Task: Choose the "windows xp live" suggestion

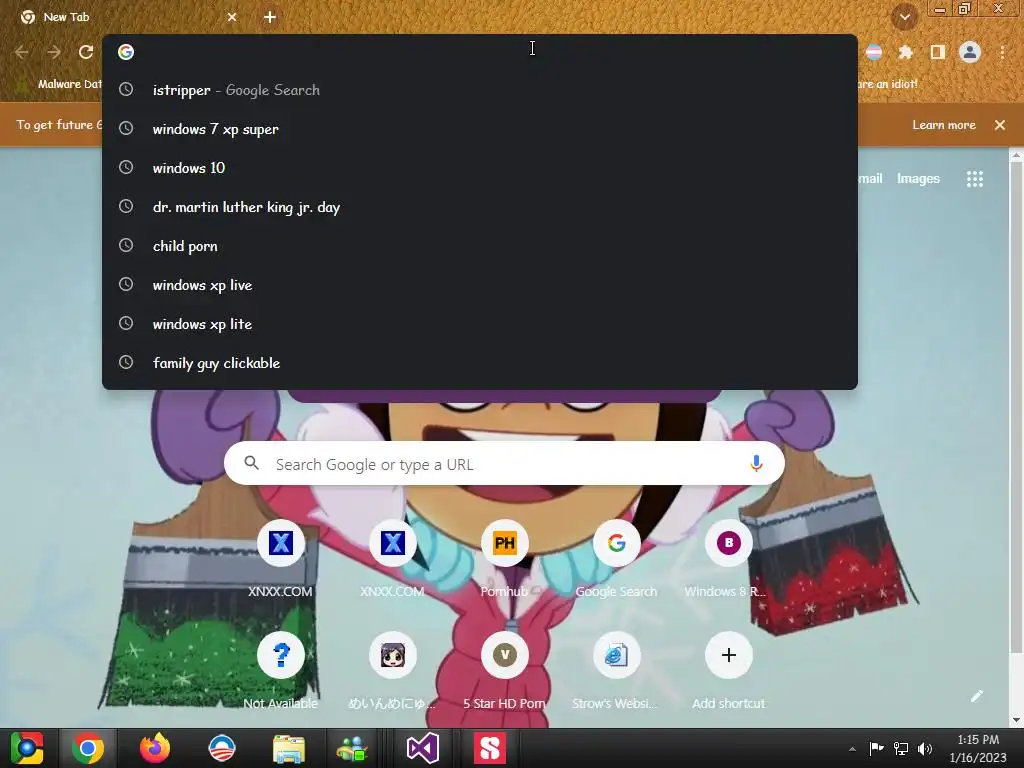Action: [x=480, y=285]
